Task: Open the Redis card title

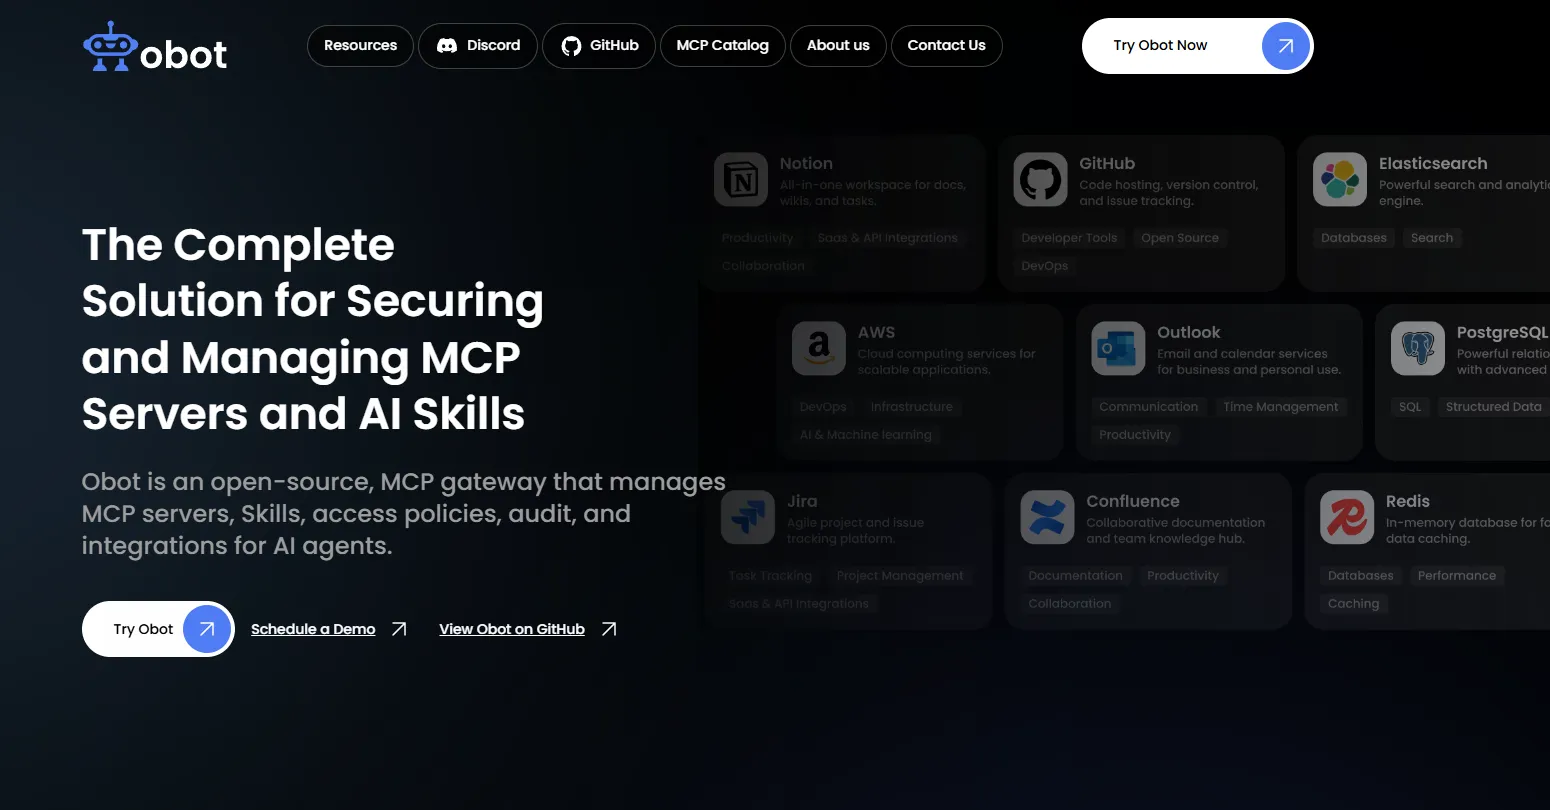Action: pos(1408,502)
